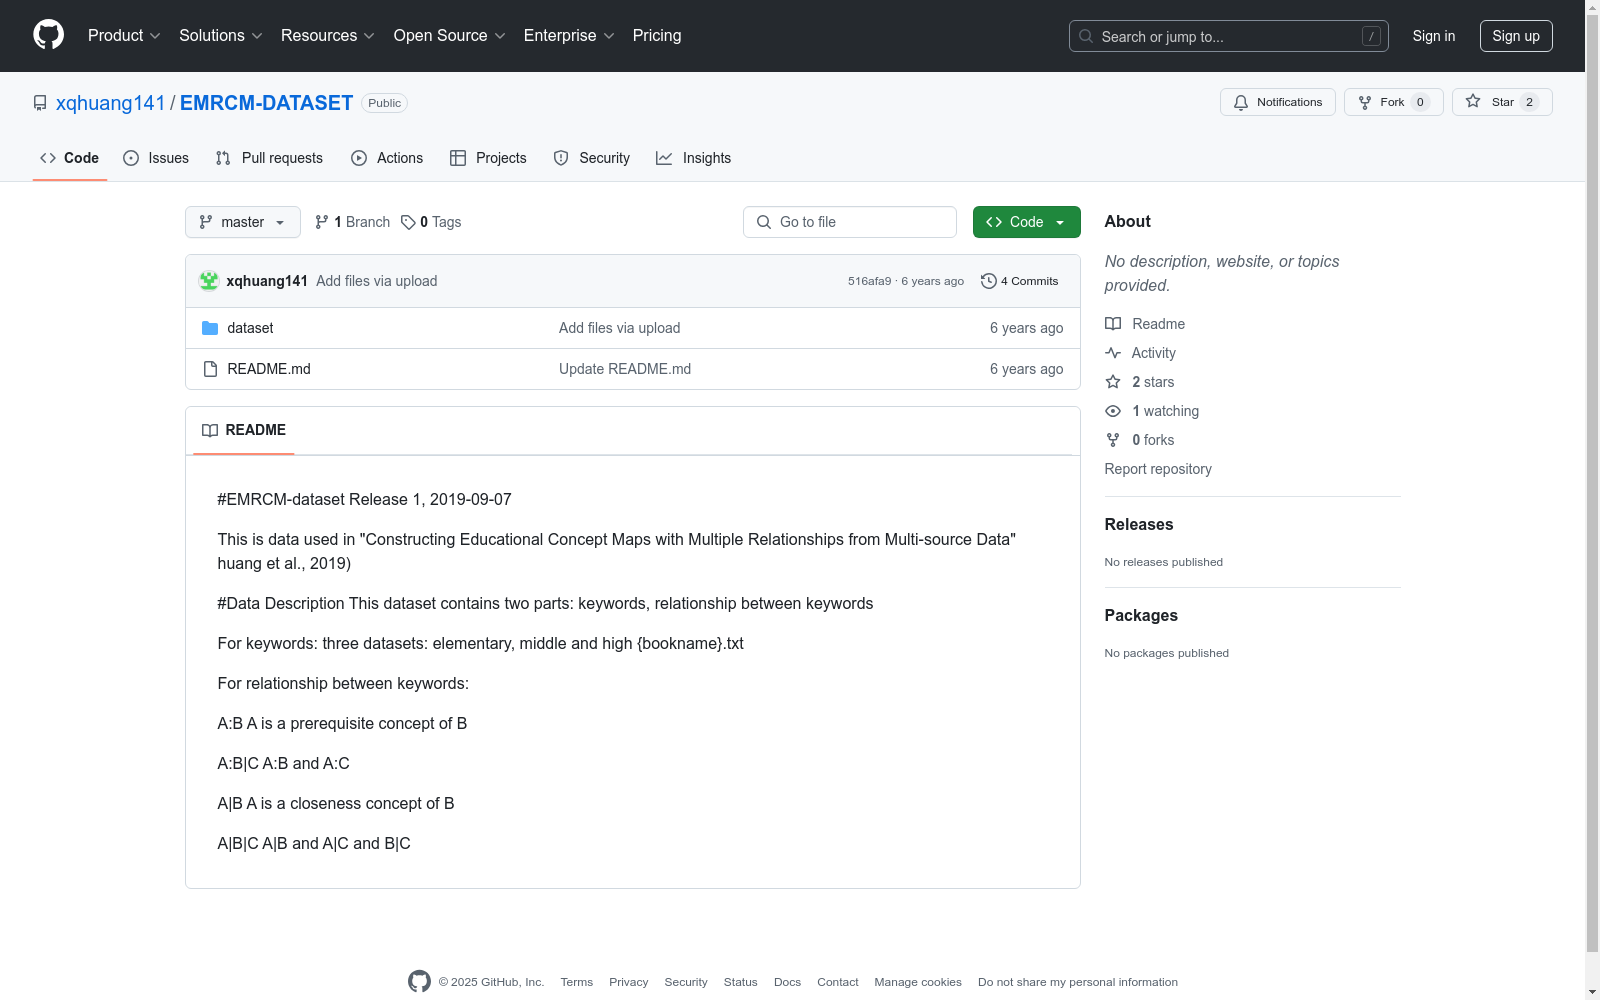Open the Enterprise dropdown
1600x1000 pixels.
coord(569,35)
